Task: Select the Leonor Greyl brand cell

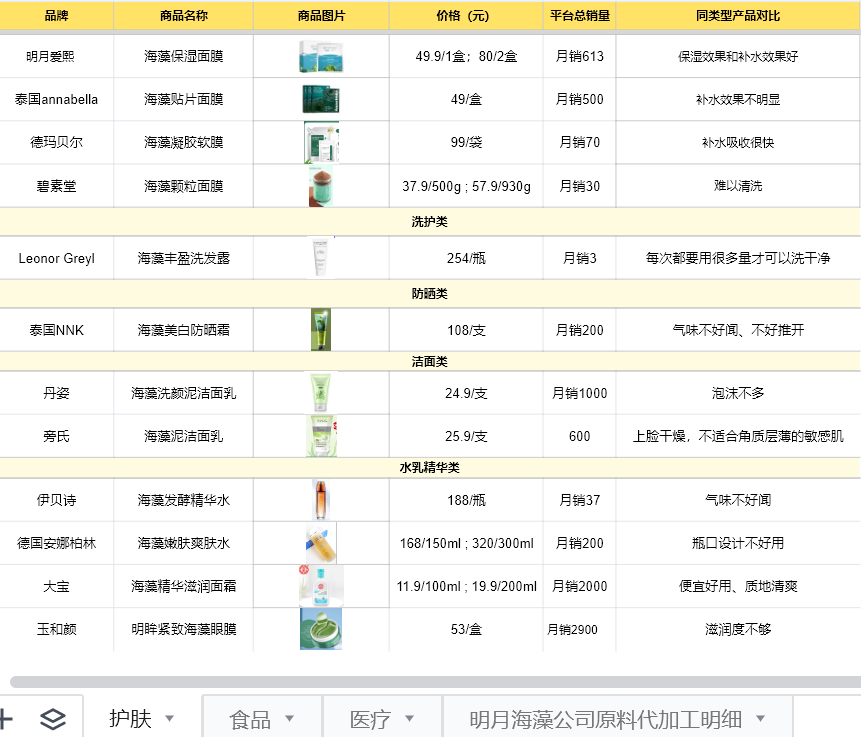Action: (x=57, y=258)
